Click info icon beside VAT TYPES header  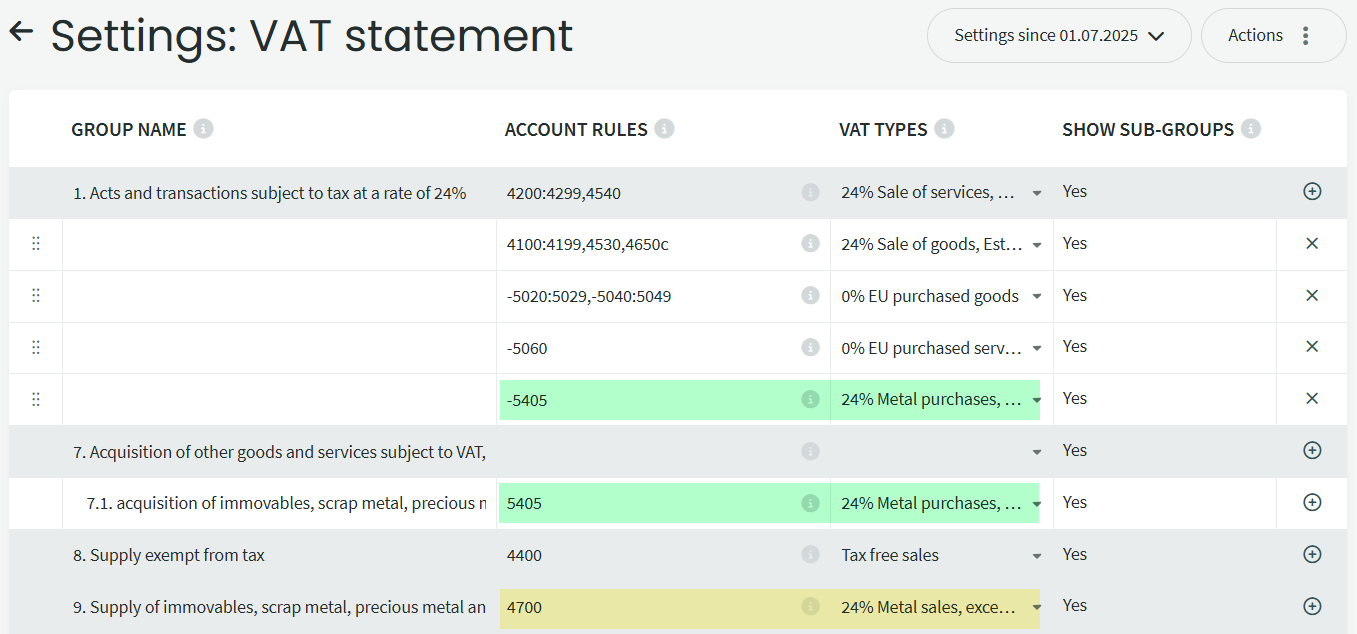pyautogui.click(x=944, y=129)
